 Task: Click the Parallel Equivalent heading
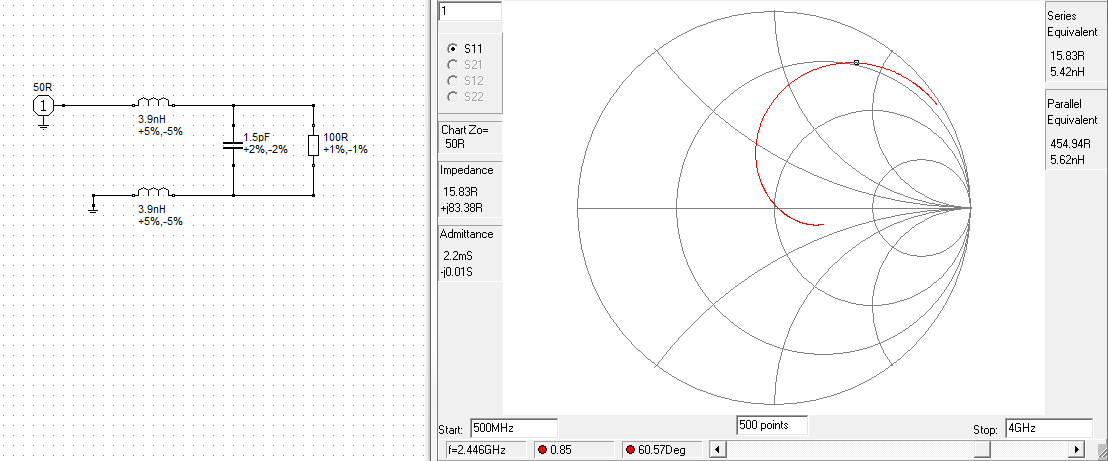1072,112
